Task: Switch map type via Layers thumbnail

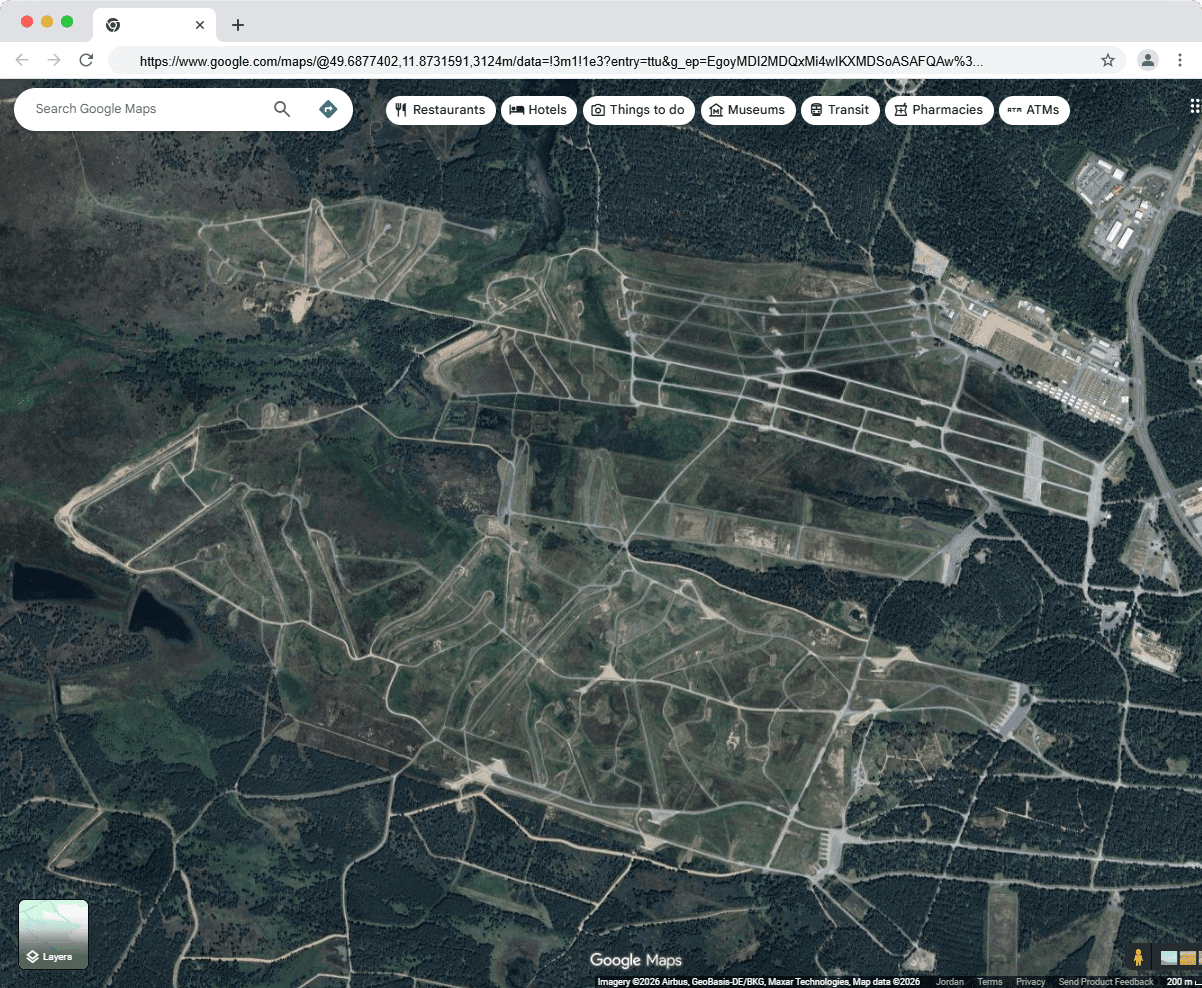Action: click(53, 934)
